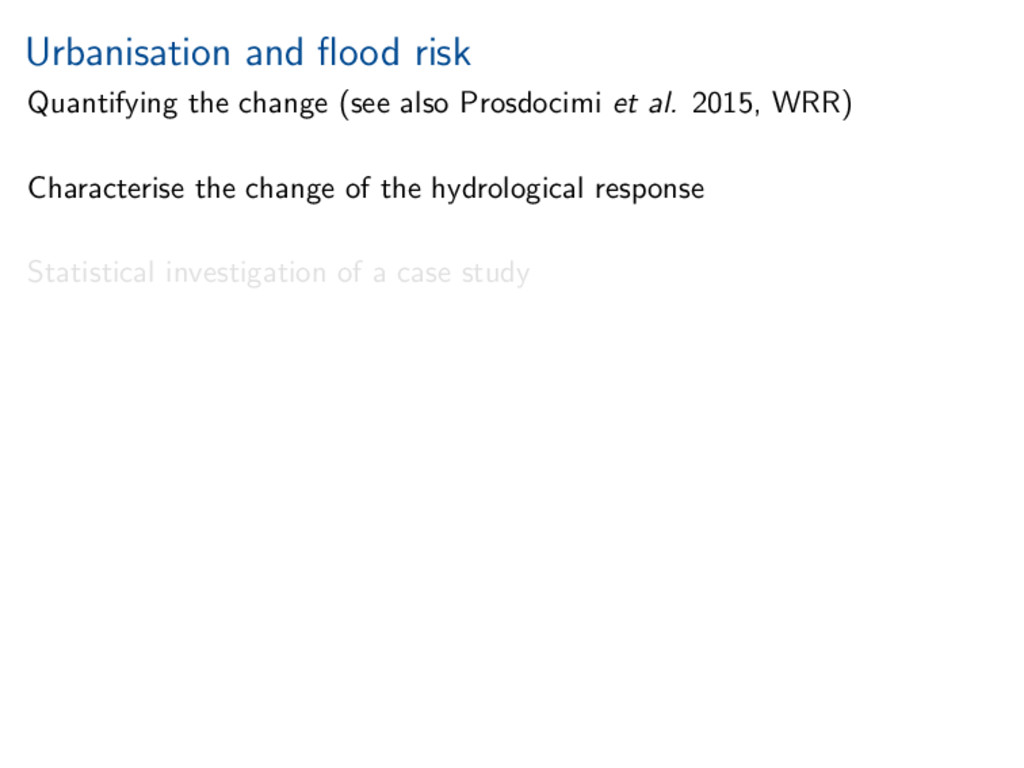
Task: Click the word 'Urbanisation' in the title
Action: click(130, 52)
